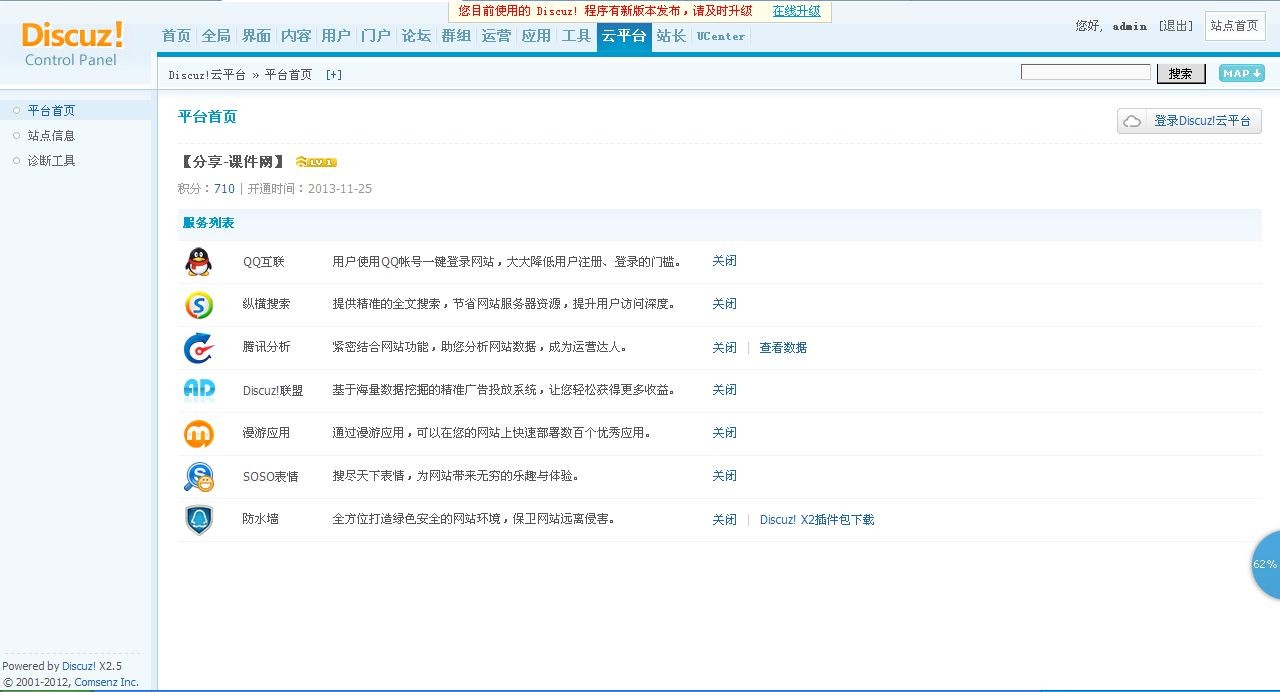This screenshot has height=692, width=1280.
Task: Turn off QQ互联 with its 关闭 link
Action: click(x=724, y=261)
